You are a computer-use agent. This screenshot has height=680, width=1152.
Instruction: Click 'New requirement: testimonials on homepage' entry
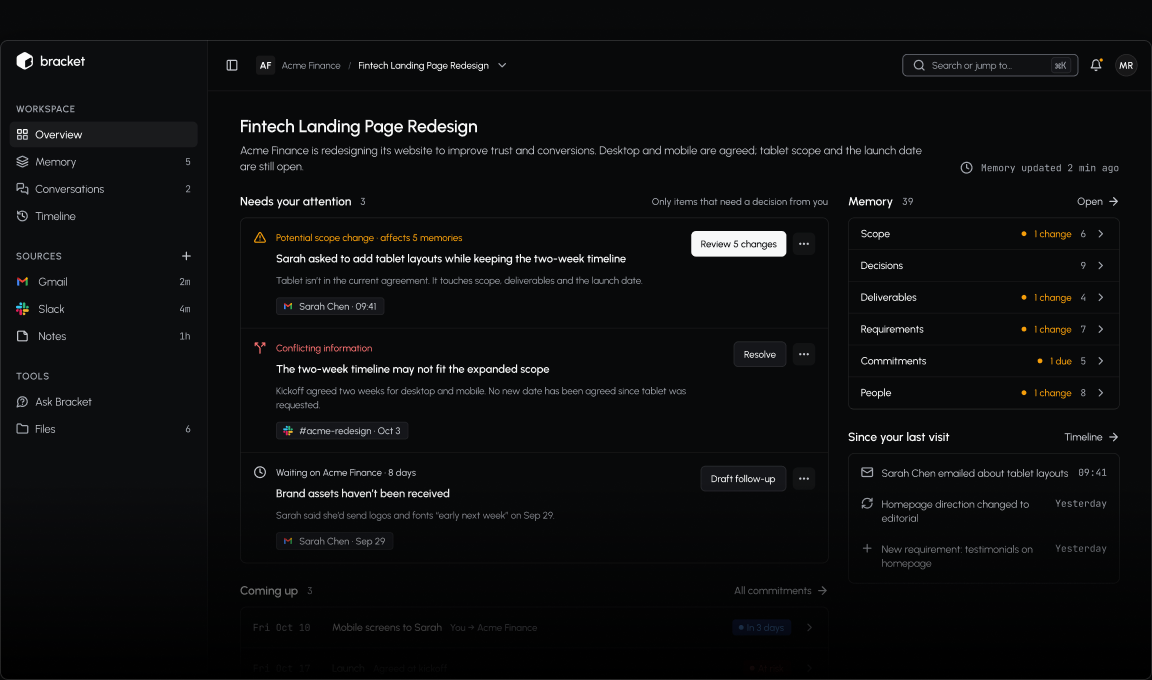click(x=957, y=557)
